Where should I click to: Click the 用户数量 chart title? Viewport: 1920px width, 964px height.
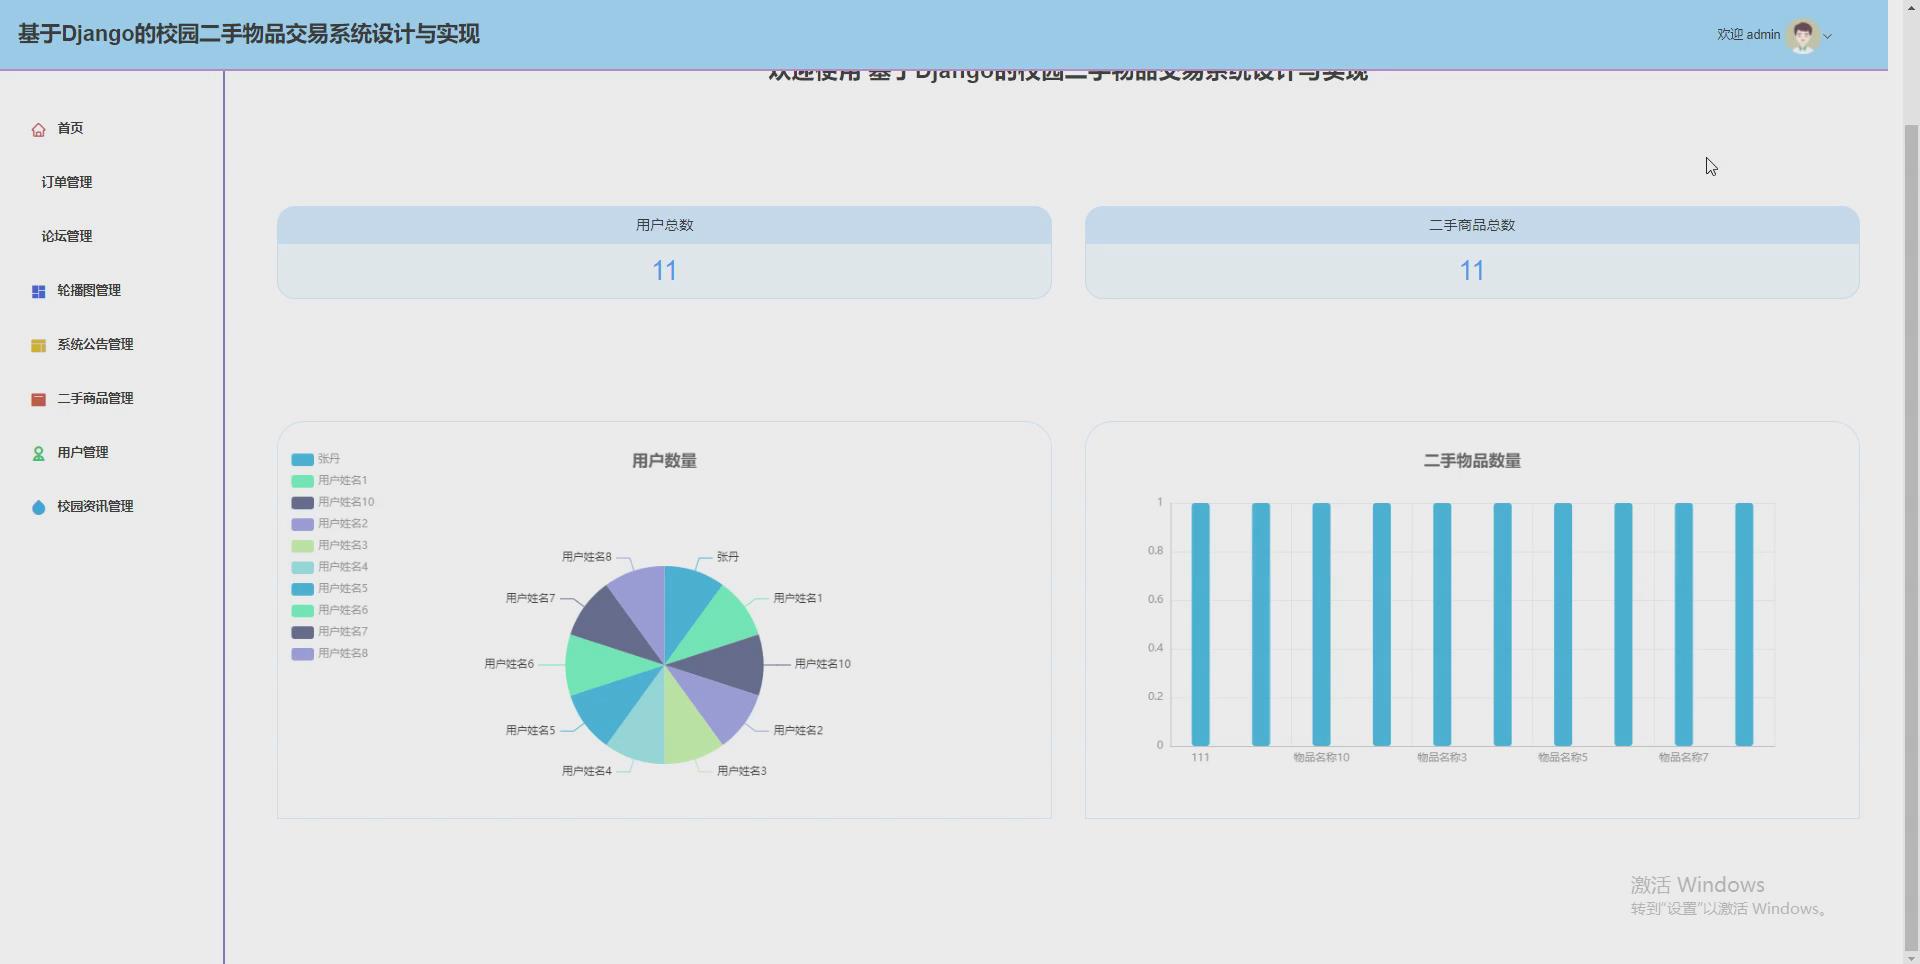(x=664, y=461)
